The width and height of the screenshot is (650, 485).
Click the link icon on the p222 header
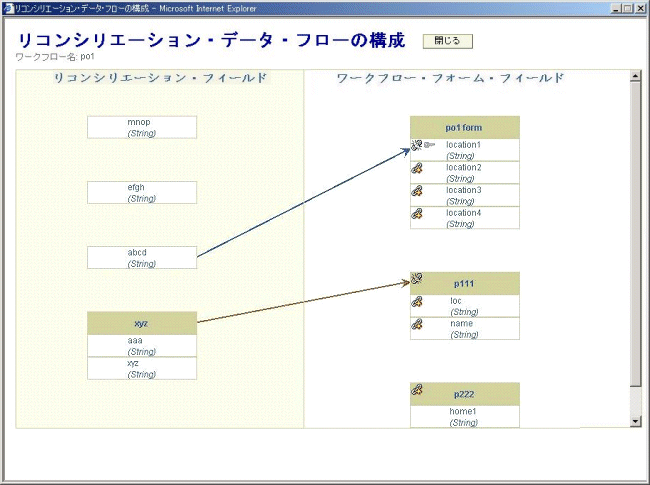417,389
